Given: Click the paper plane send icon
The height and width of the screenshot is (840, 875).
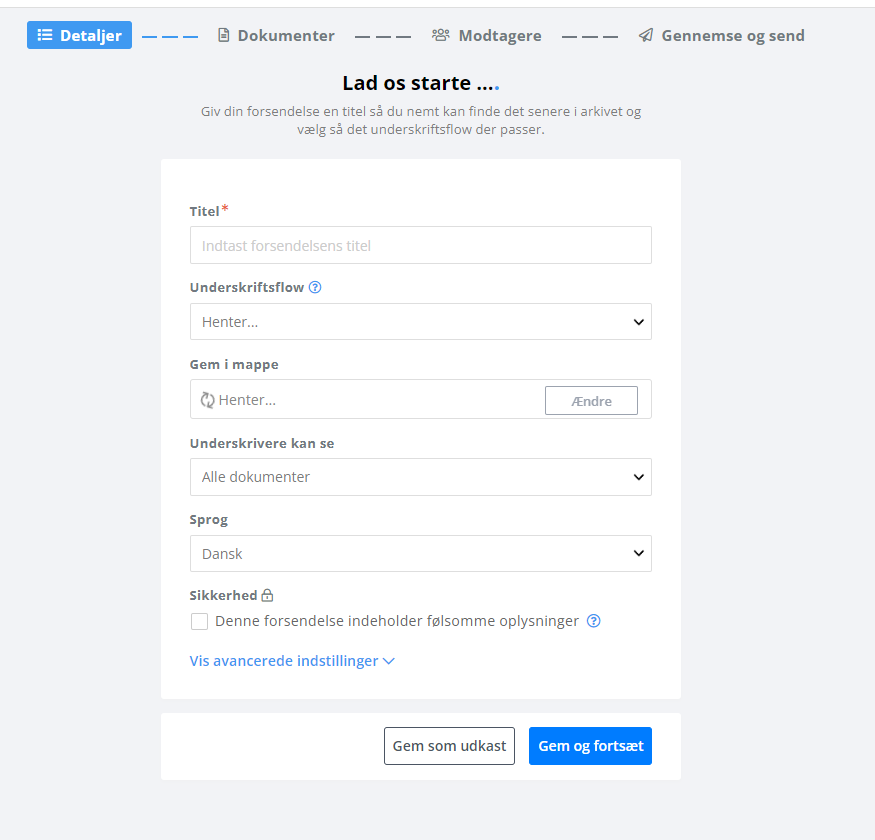Looking at the screenshot, I should tap(646, 35).
